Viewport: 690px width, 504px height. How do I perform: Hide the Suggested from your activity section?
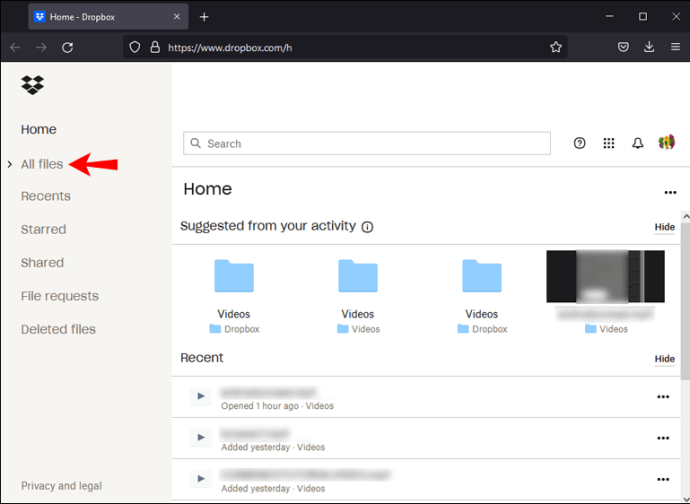pos(664,227)
